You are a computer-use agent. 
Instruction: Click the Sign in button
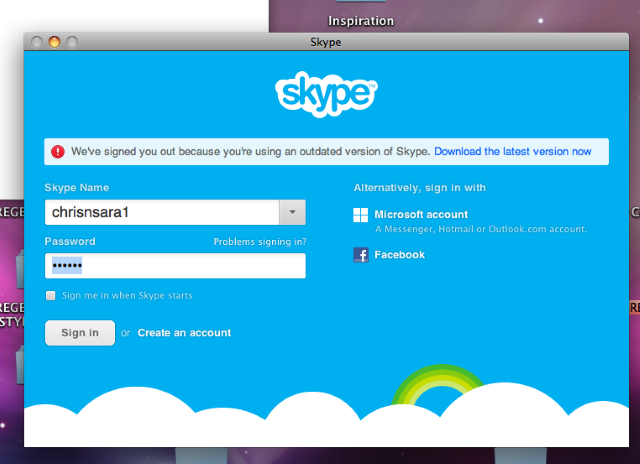tap(80, 333)
